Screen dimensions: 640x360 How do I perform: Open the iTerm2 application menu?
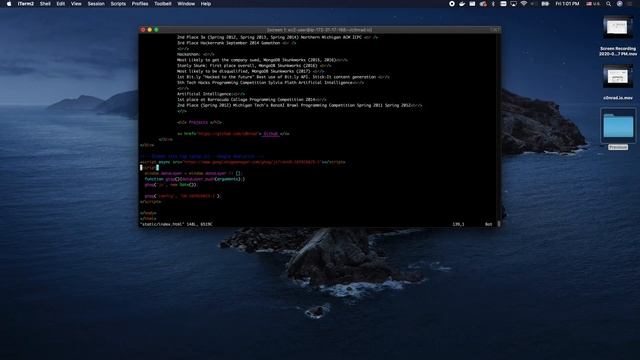[x=26, y=4]
